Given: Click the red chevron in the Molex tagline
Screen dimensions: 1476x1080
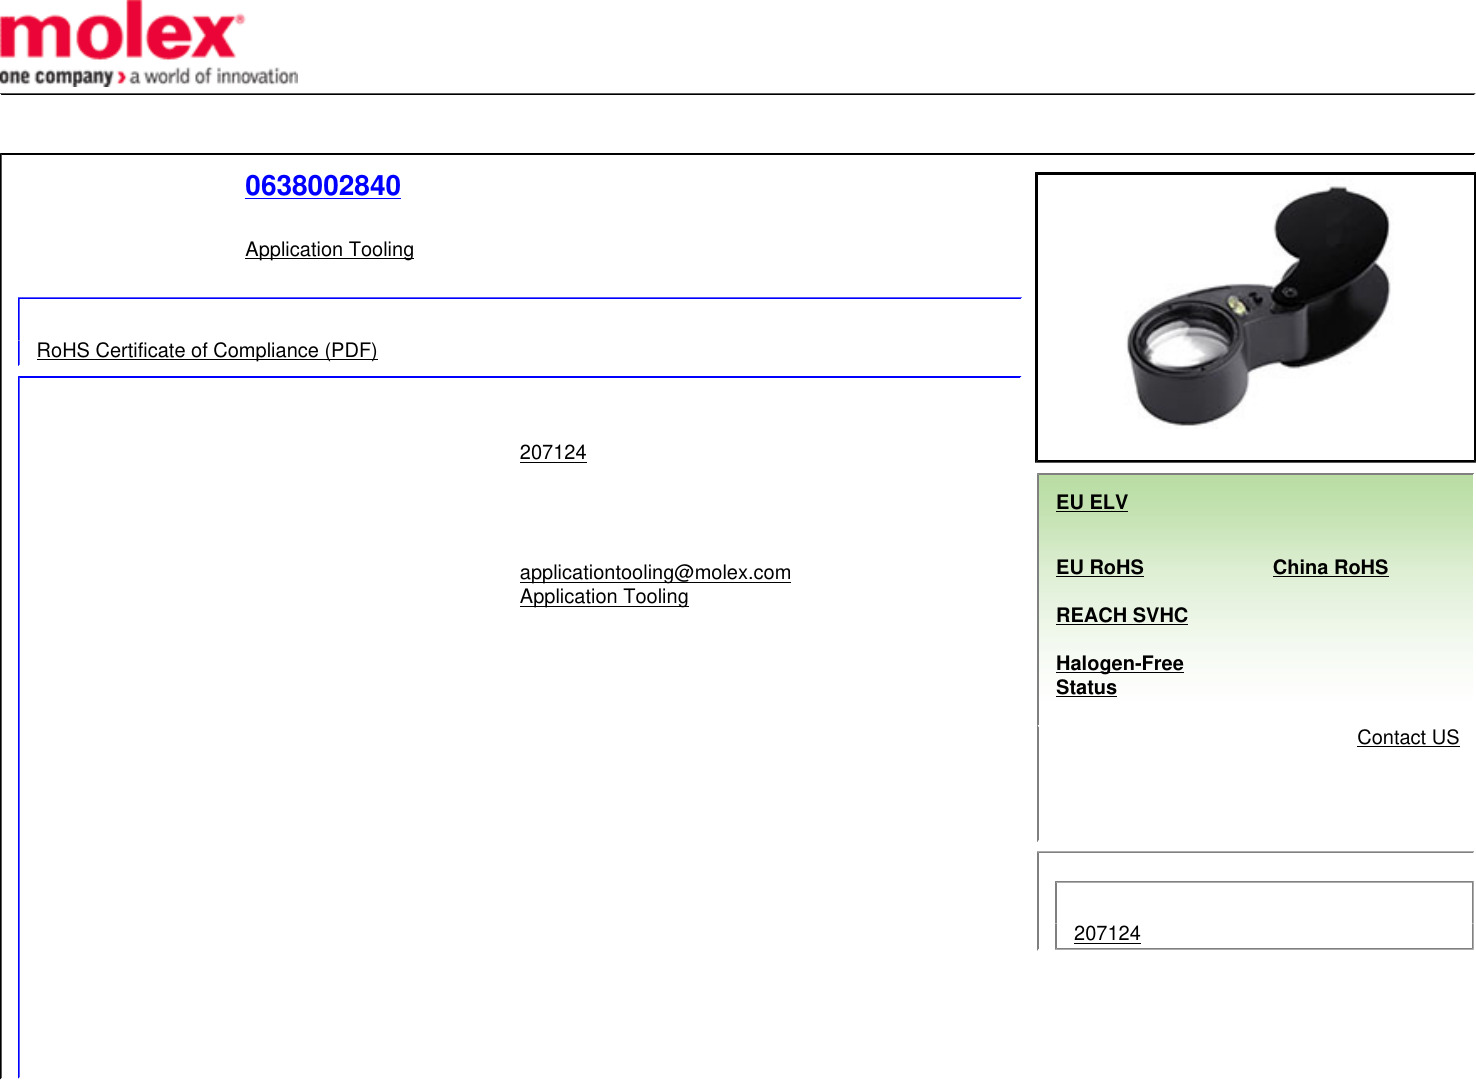Looking at the screenshot, I should point(121,77).
